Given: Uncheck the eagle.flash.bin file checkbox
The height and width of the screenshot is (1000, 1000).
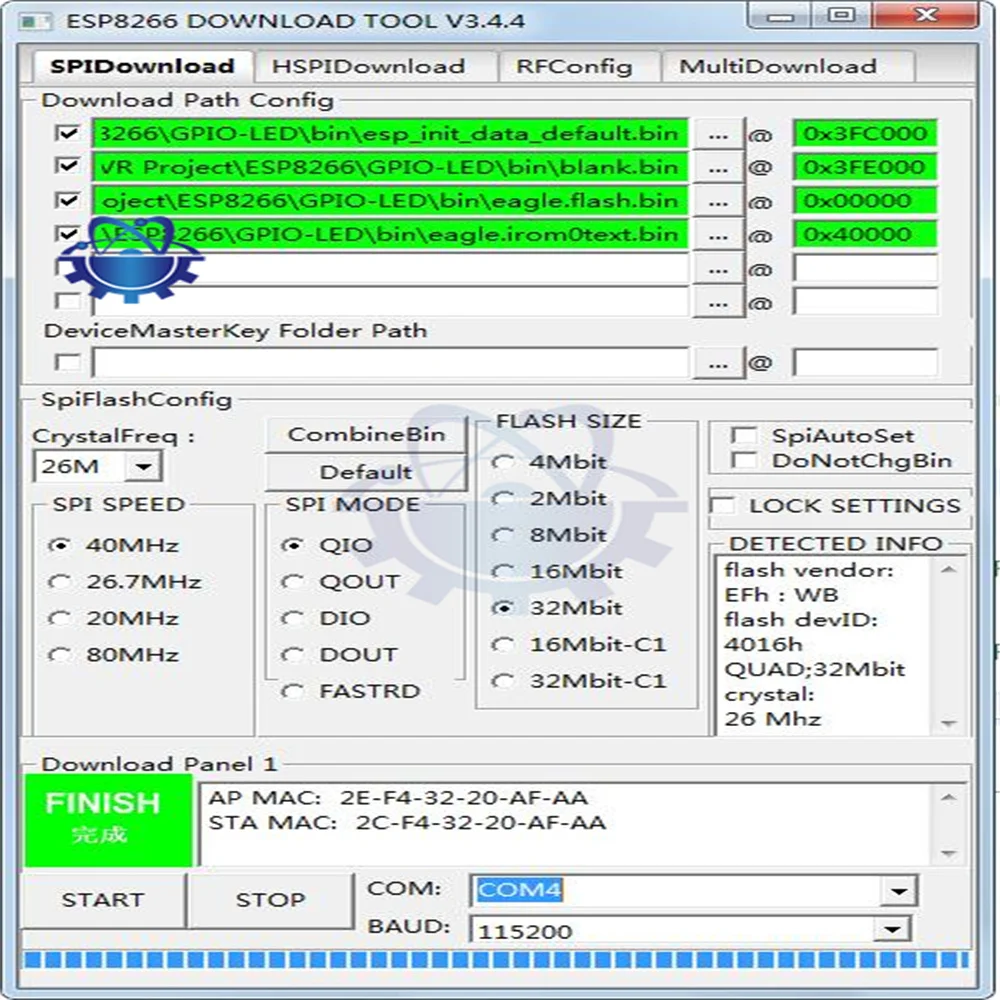Looking at the screenshot, I should (x=68, y=200).
